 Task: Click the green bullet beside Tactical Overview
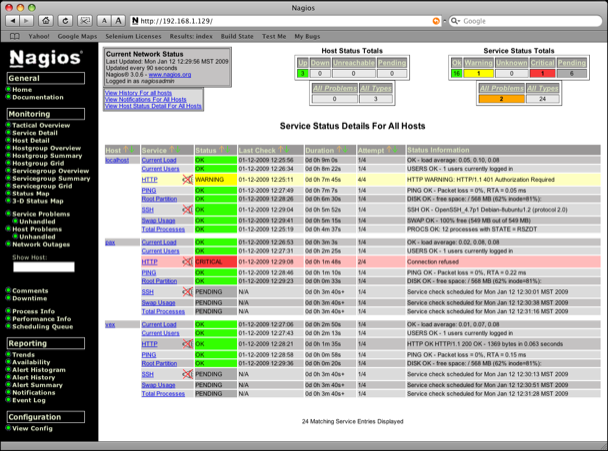pyautogui.click(x=8, y=125)
